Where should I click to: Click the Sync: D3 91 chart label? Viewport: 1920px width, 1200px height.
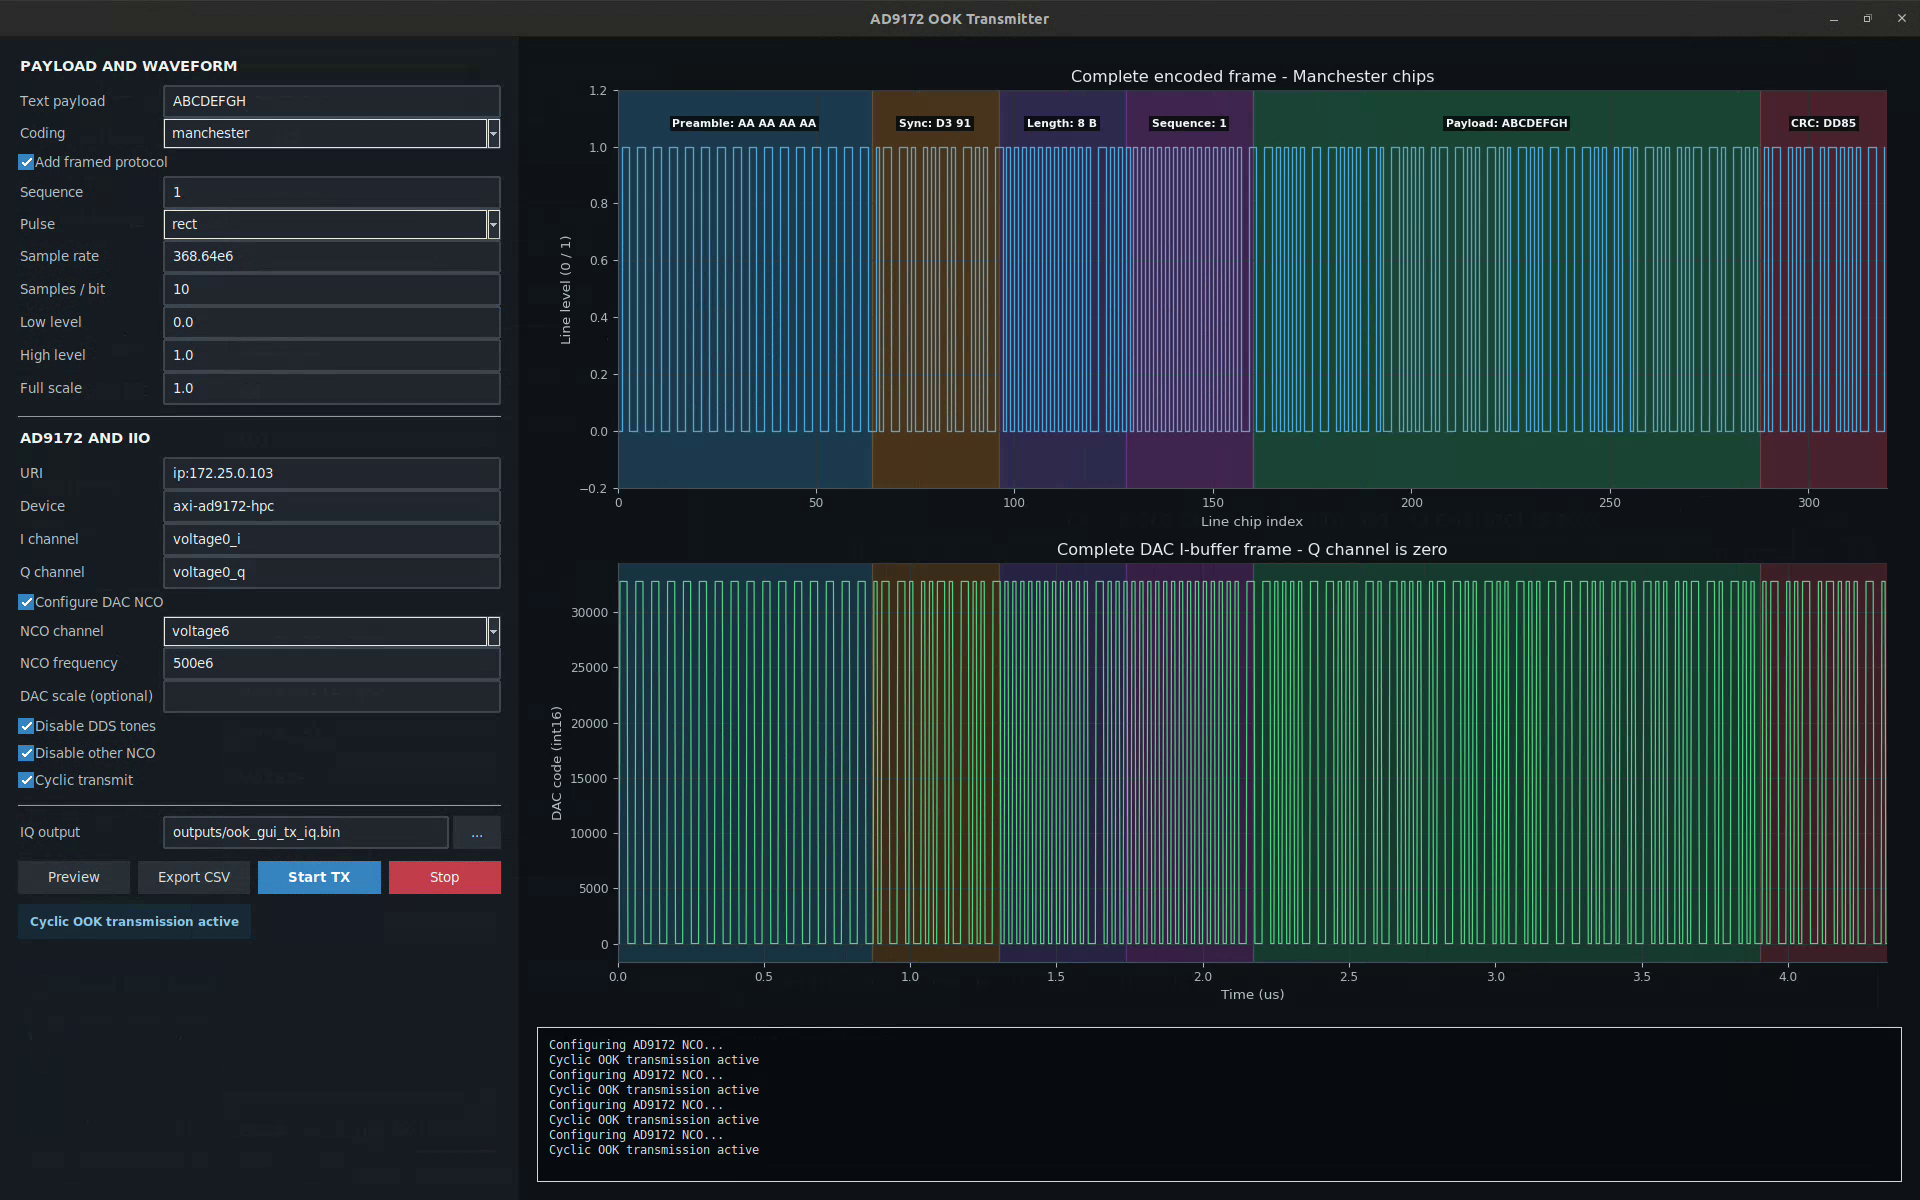(x=935, y=123)
